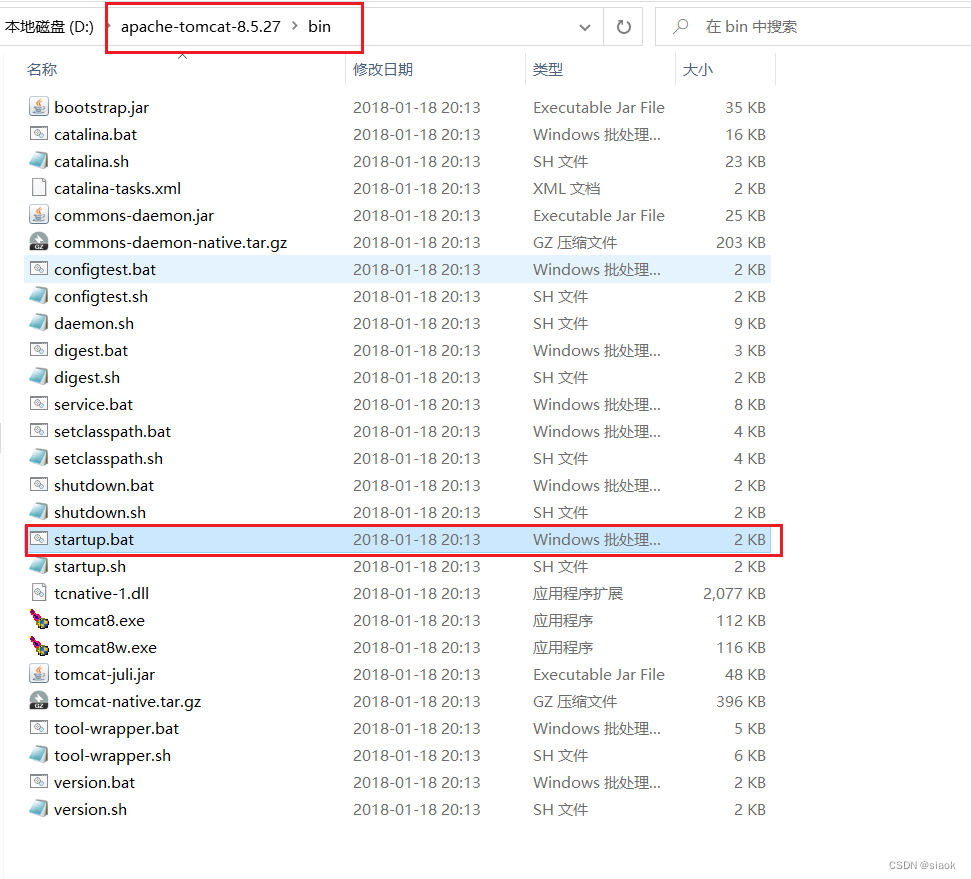Click the digest.sh file icon

(x=38, y=377)
